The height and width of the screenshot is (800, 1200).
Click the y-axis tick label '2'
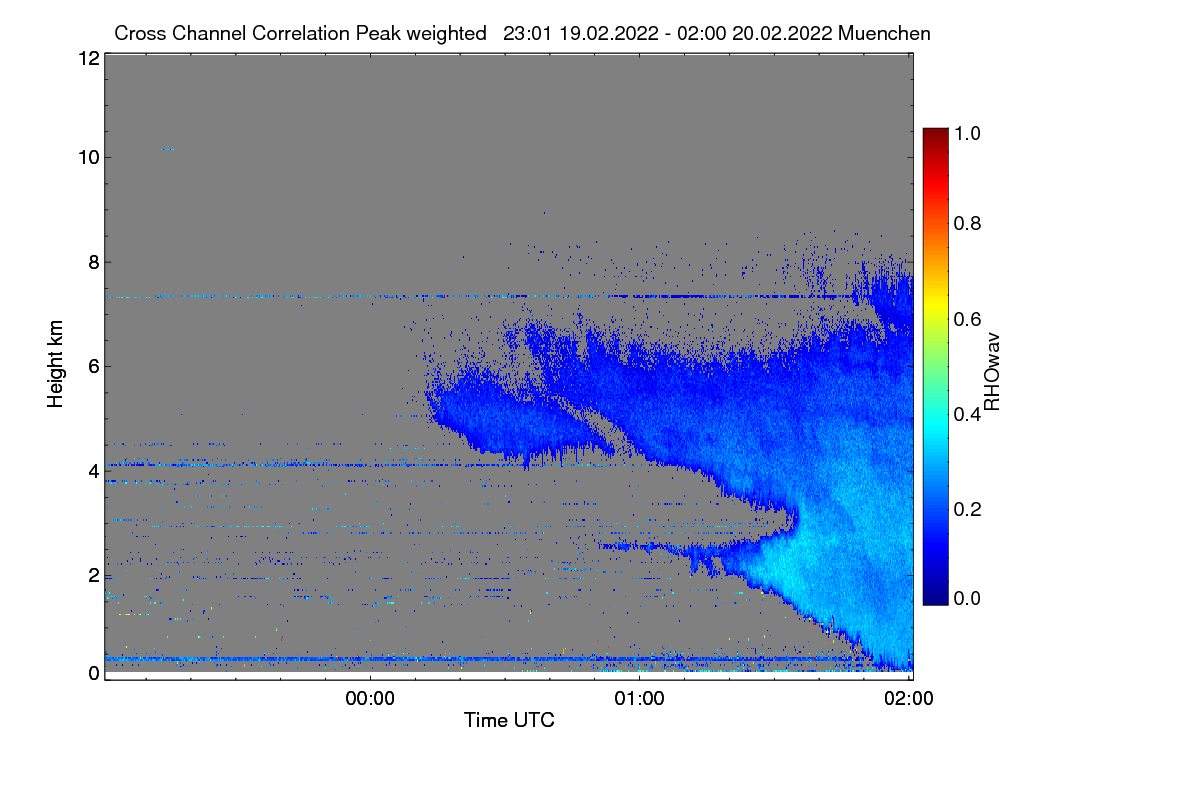(94, 575)
